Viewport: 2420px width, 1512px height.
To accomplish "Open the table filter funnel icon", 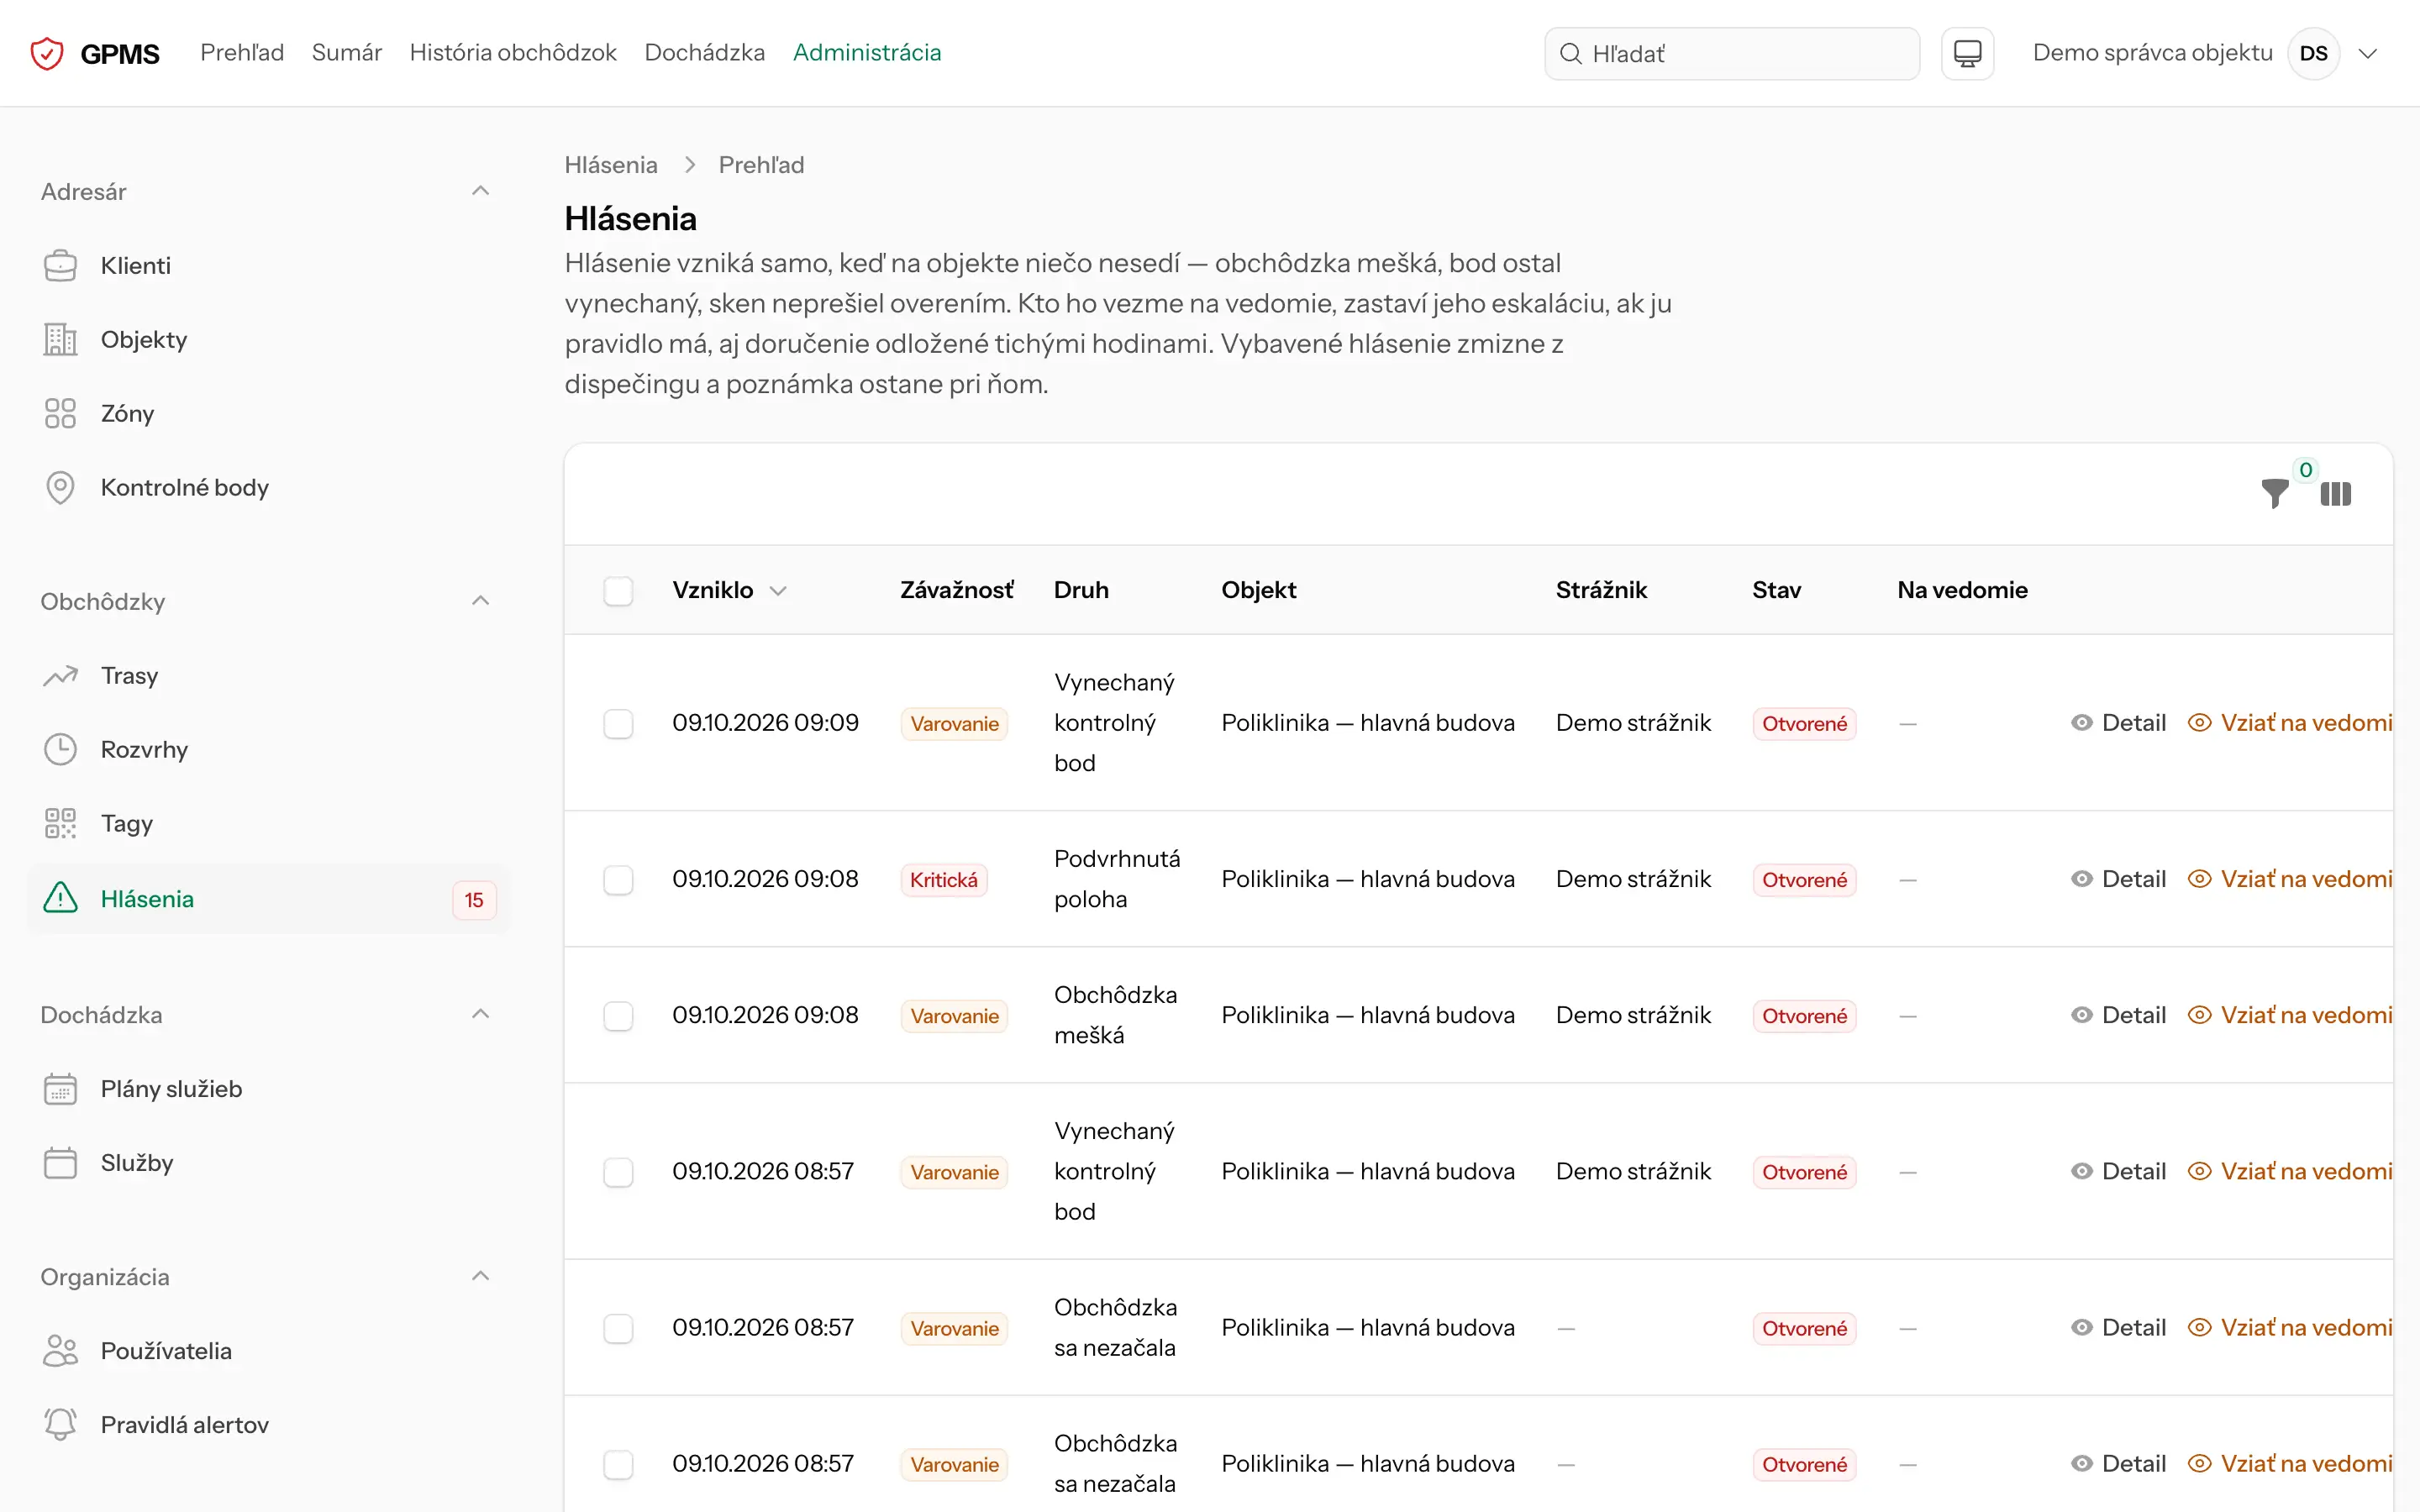I will tap(2275, 494).
